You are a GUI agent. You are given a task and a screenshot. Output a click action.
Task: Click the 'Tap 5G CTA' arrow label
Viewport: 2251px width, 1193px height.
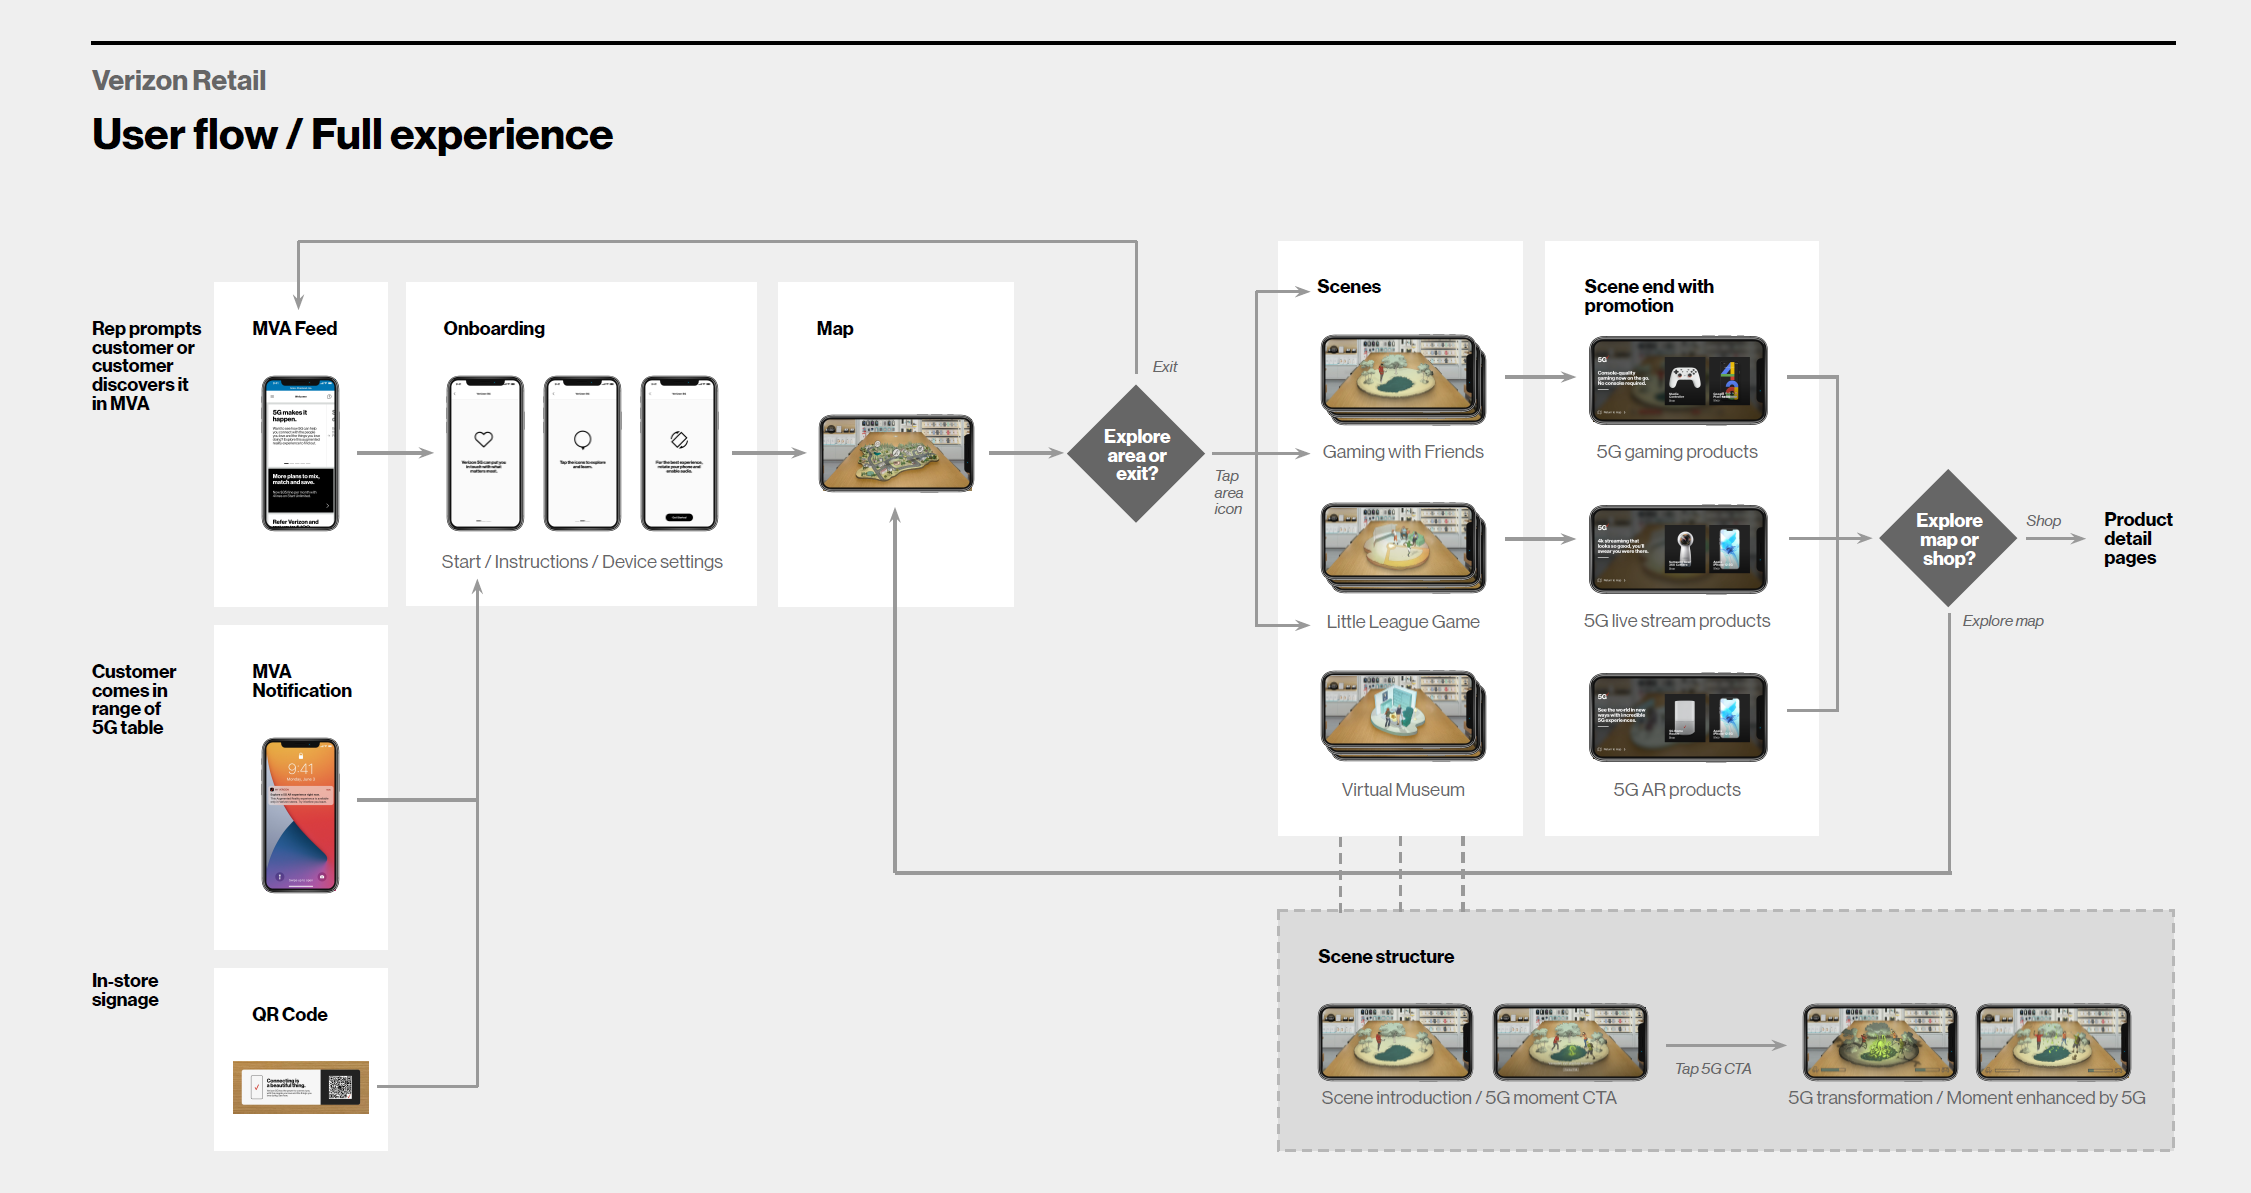click(1713, 1069)
